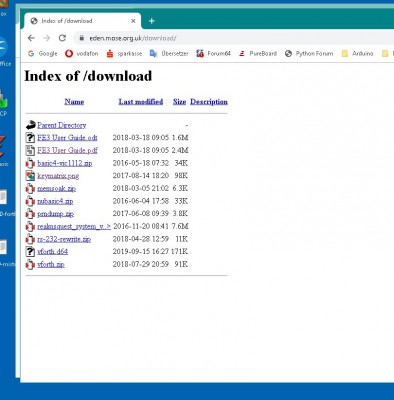Click the archive icon beside memsoak.zip

30,188
